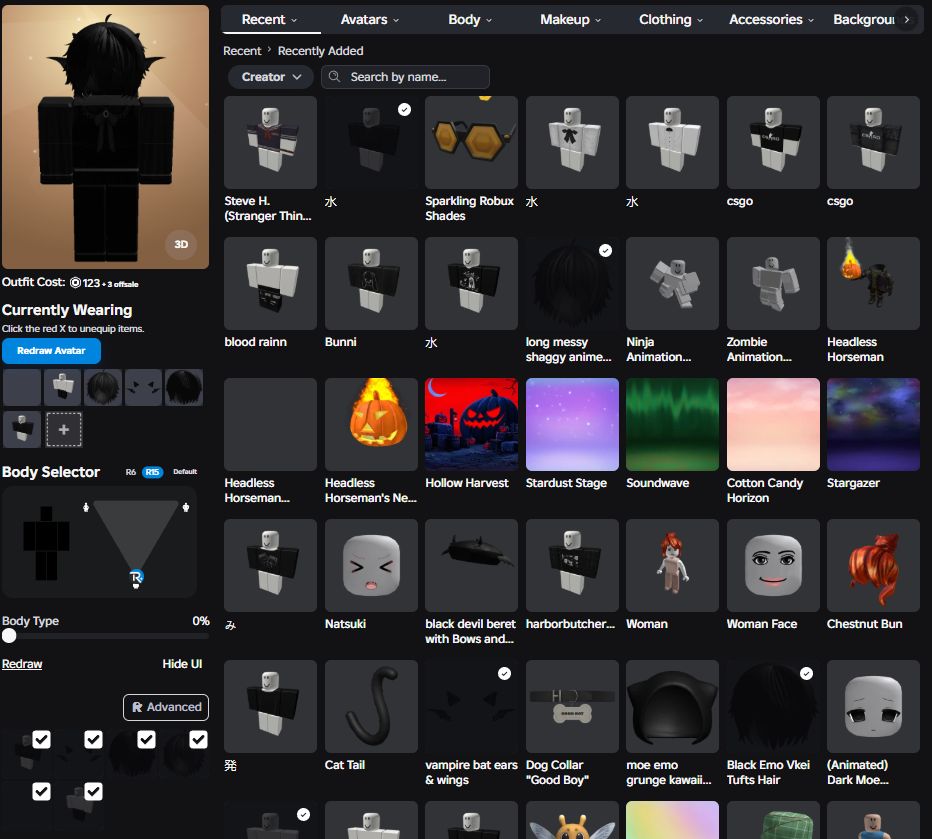Choose the Woman character bundle
The height and width of the screenshot is (839, 932).
coord(672,565)
